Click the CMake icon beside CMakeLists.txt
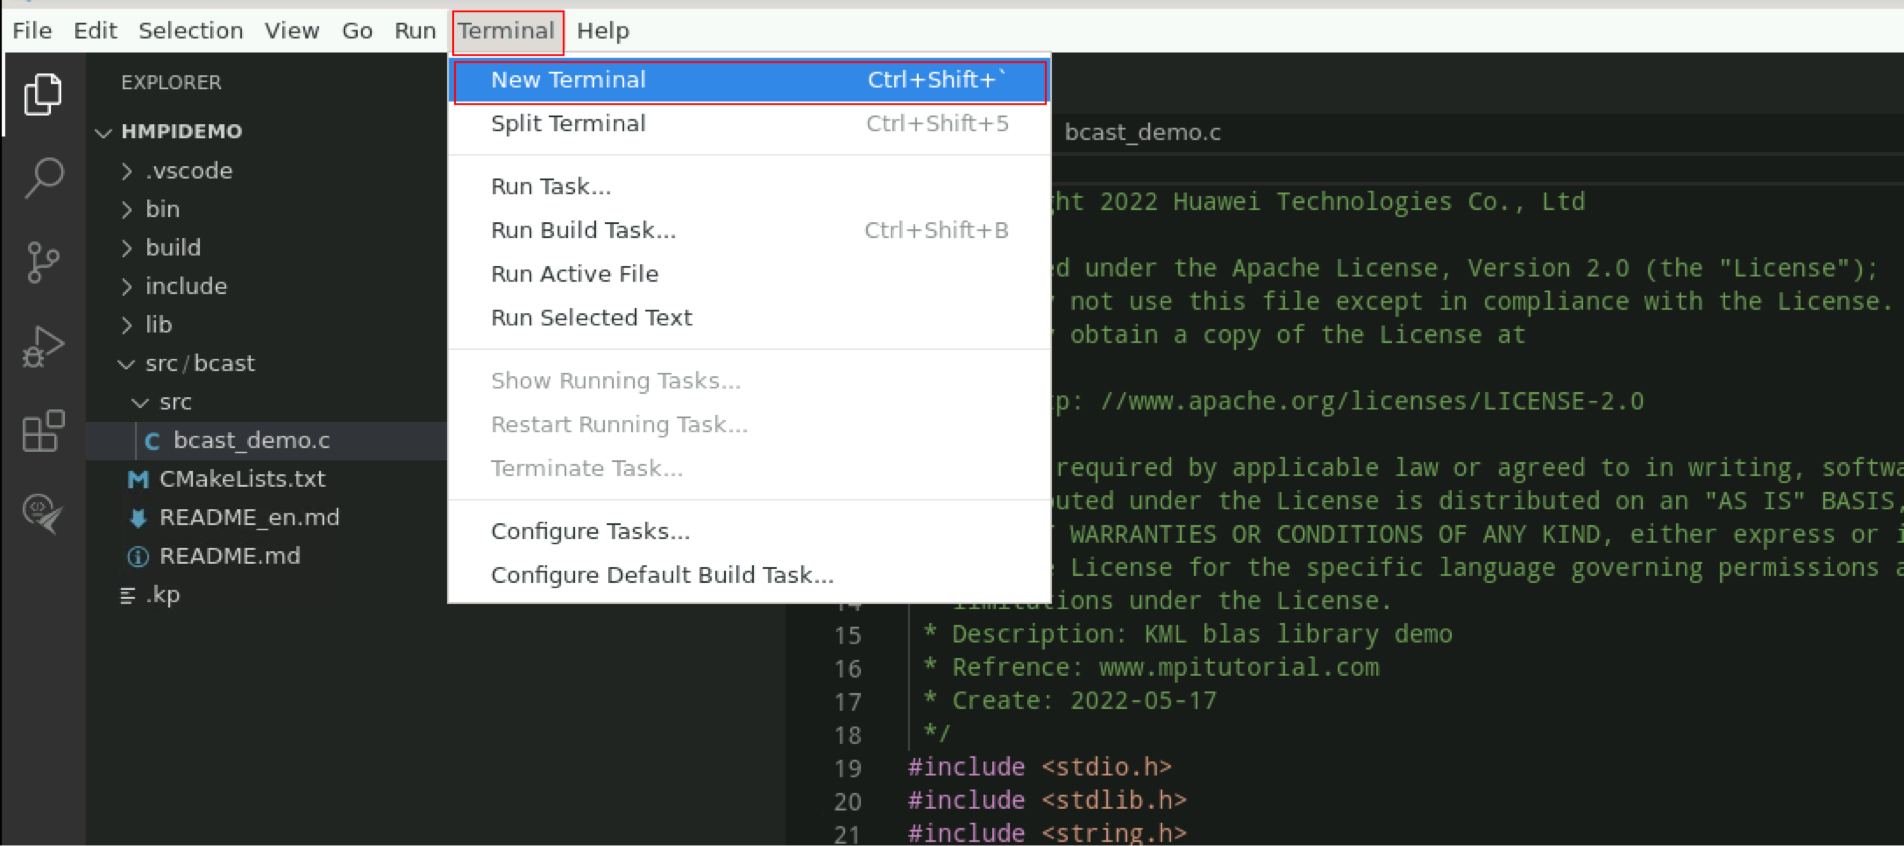The width and height of the screenshot is (1904, 846). click(138, 479)
